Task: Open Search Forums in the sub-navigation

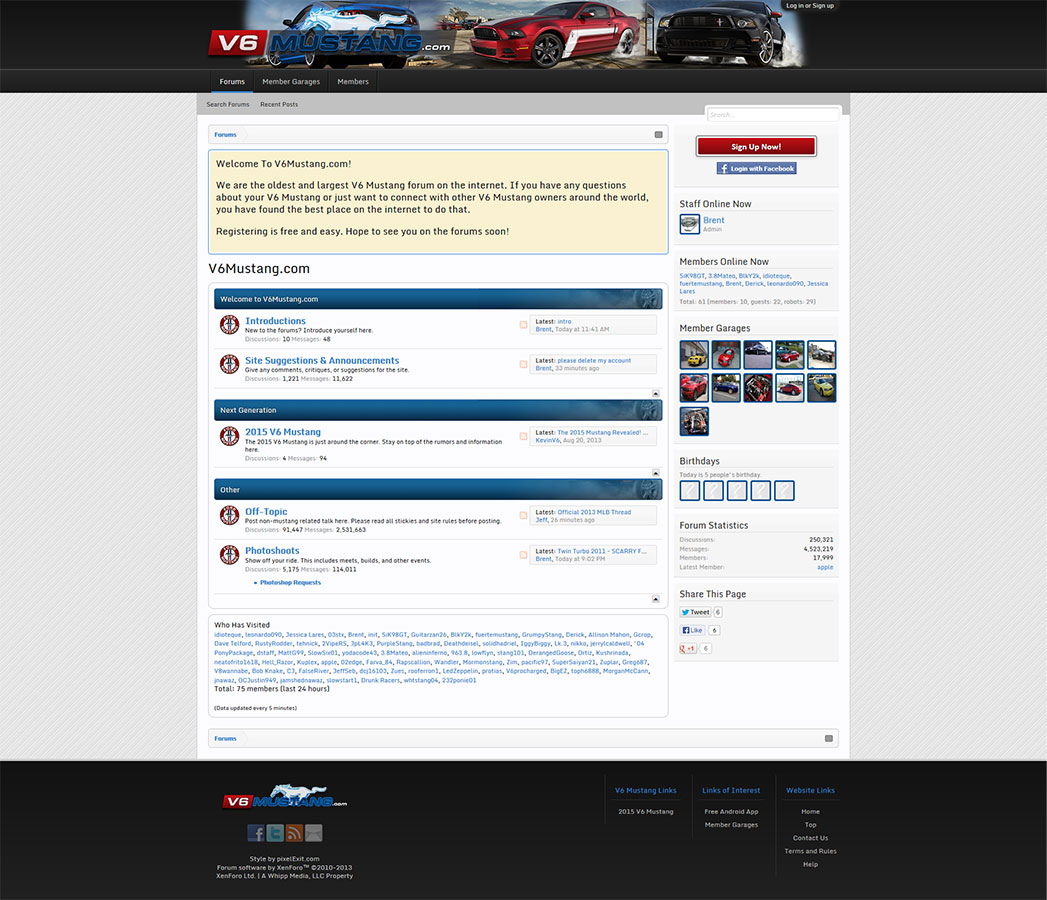Action: [x=228, y=104]
